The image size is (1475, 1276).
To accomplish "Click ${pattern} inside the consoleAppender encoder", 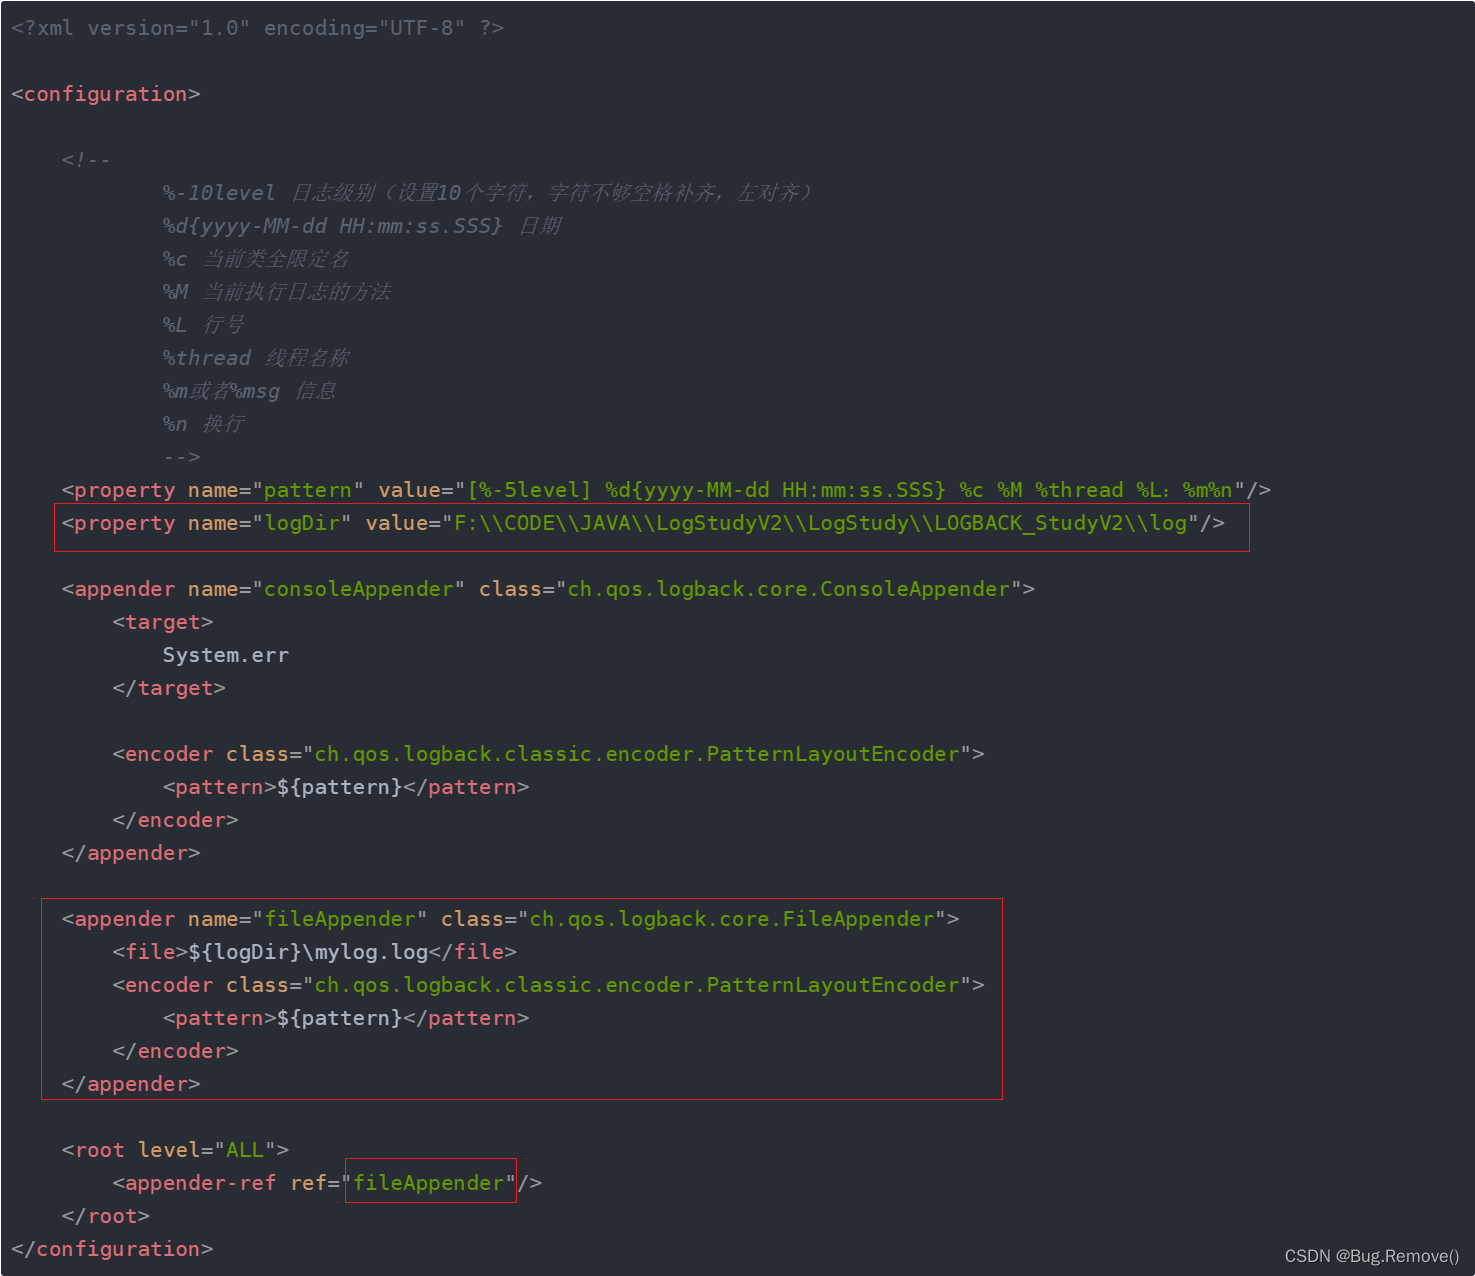I will pyautogui.click(x=340, y=787).
